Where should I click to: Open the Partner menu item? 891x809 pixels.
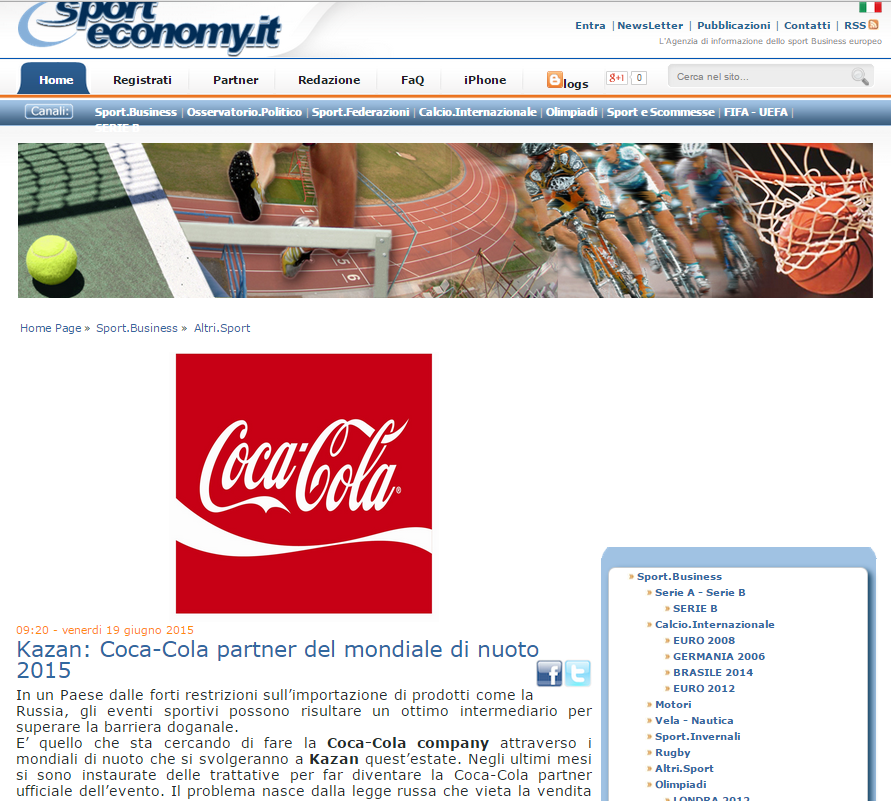tap(235, 80)
